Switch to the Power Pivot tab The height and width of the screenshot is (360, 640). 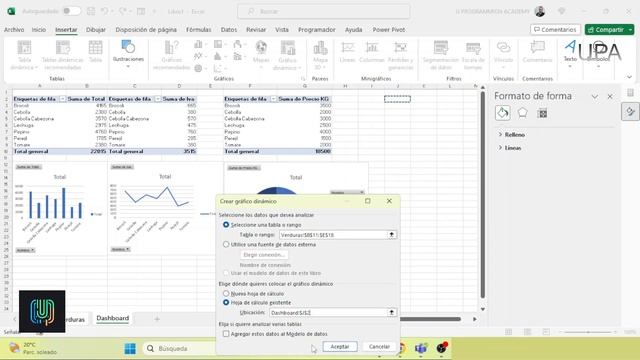click(x=389, y=30)
